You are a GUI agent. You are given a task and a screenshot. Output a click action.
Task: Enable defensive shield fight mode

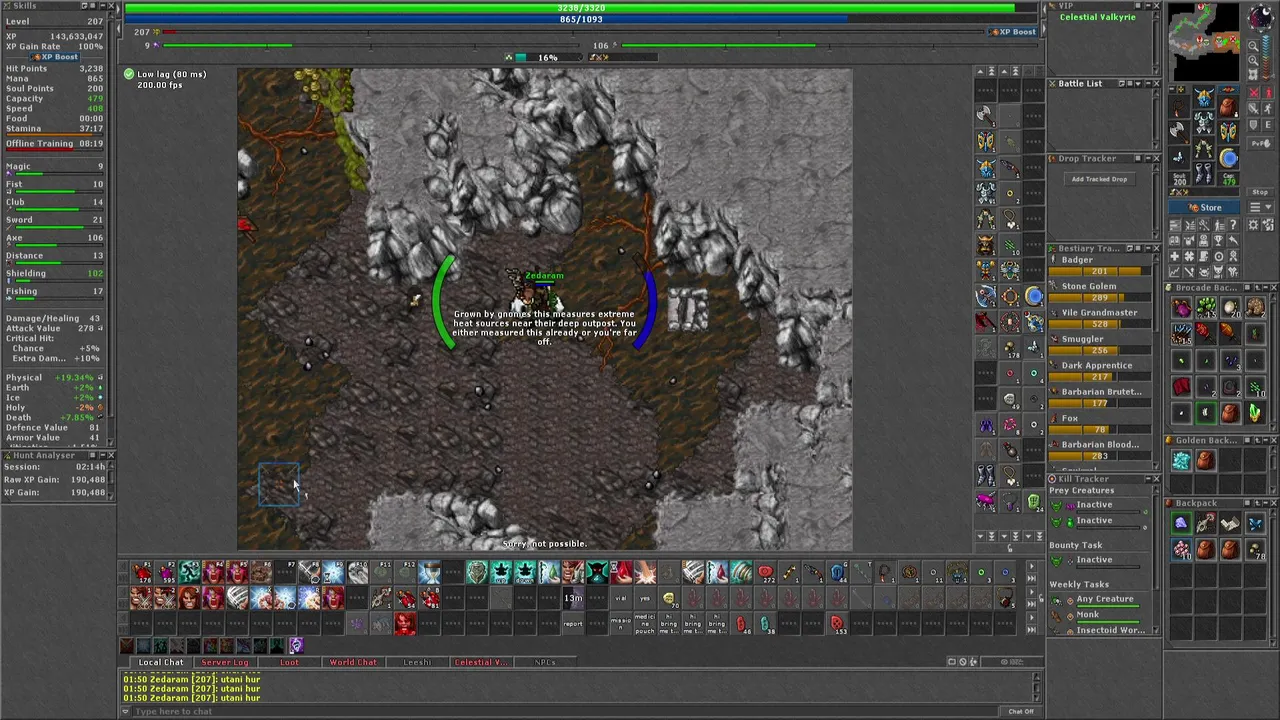tap(1254, 124)
